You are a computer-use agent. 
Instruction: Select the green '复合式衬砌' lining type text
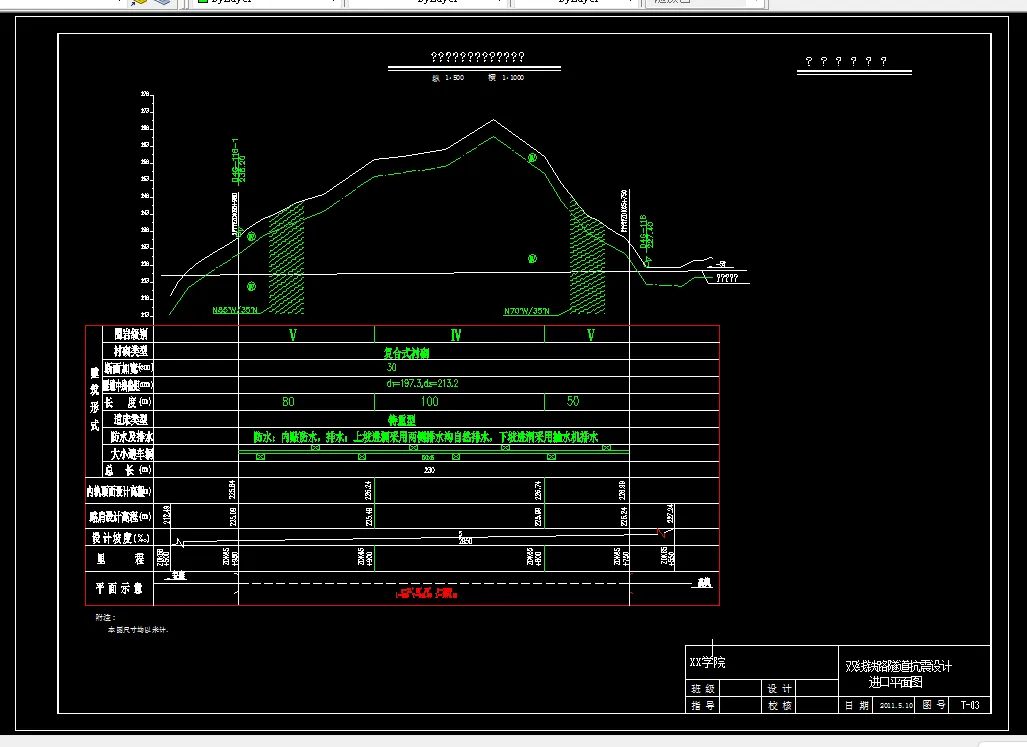click(x=406, y=354)
